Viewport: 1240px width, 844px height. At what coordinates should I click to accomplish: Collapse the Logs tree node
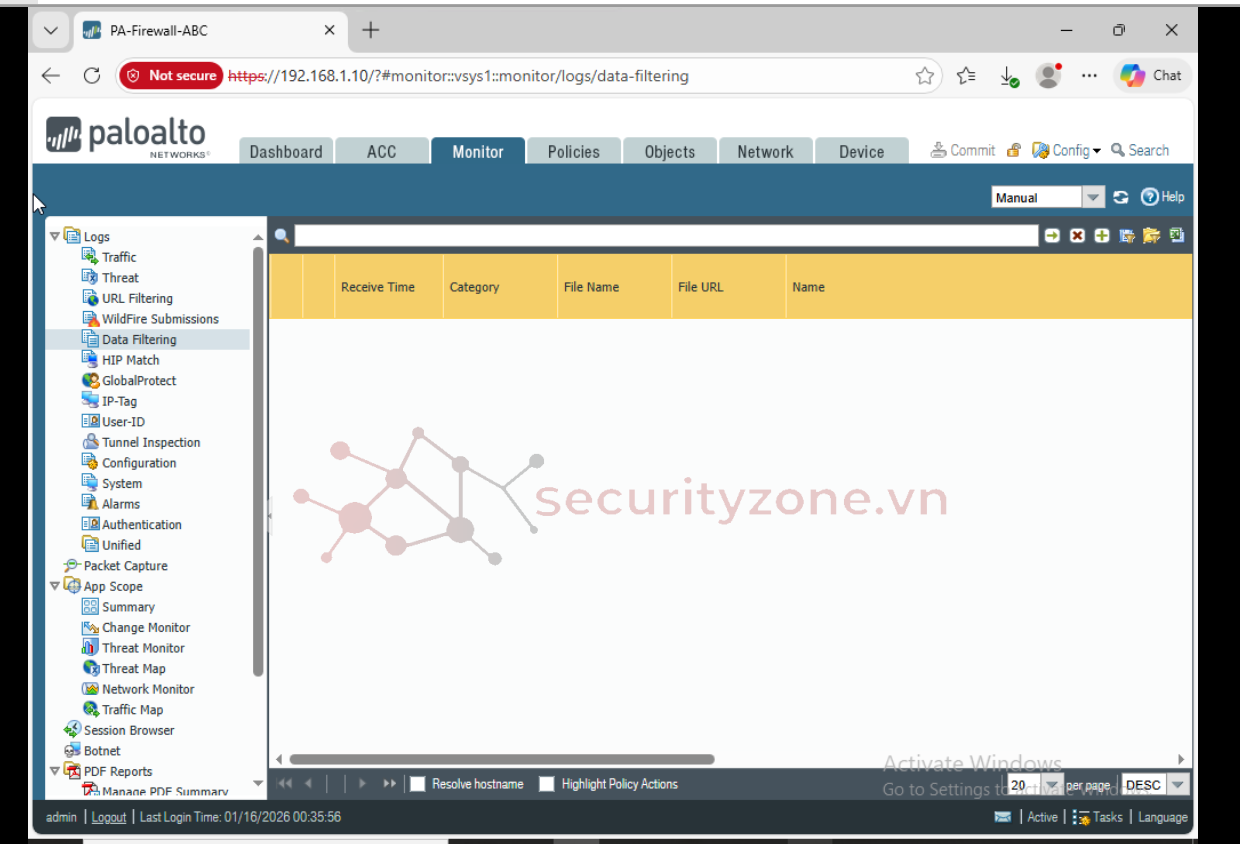point(55,237)
